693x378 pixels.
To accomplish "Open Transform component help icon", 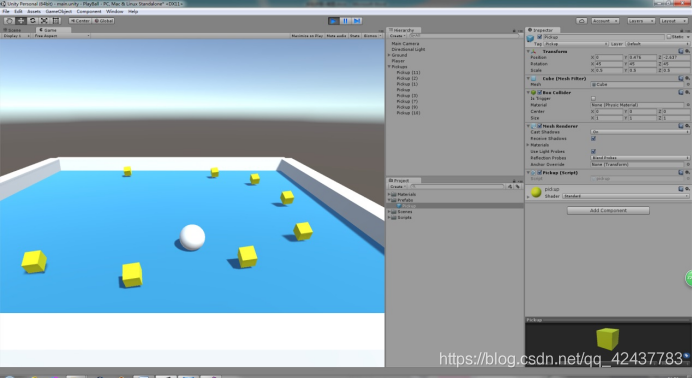I will point(681,52).
